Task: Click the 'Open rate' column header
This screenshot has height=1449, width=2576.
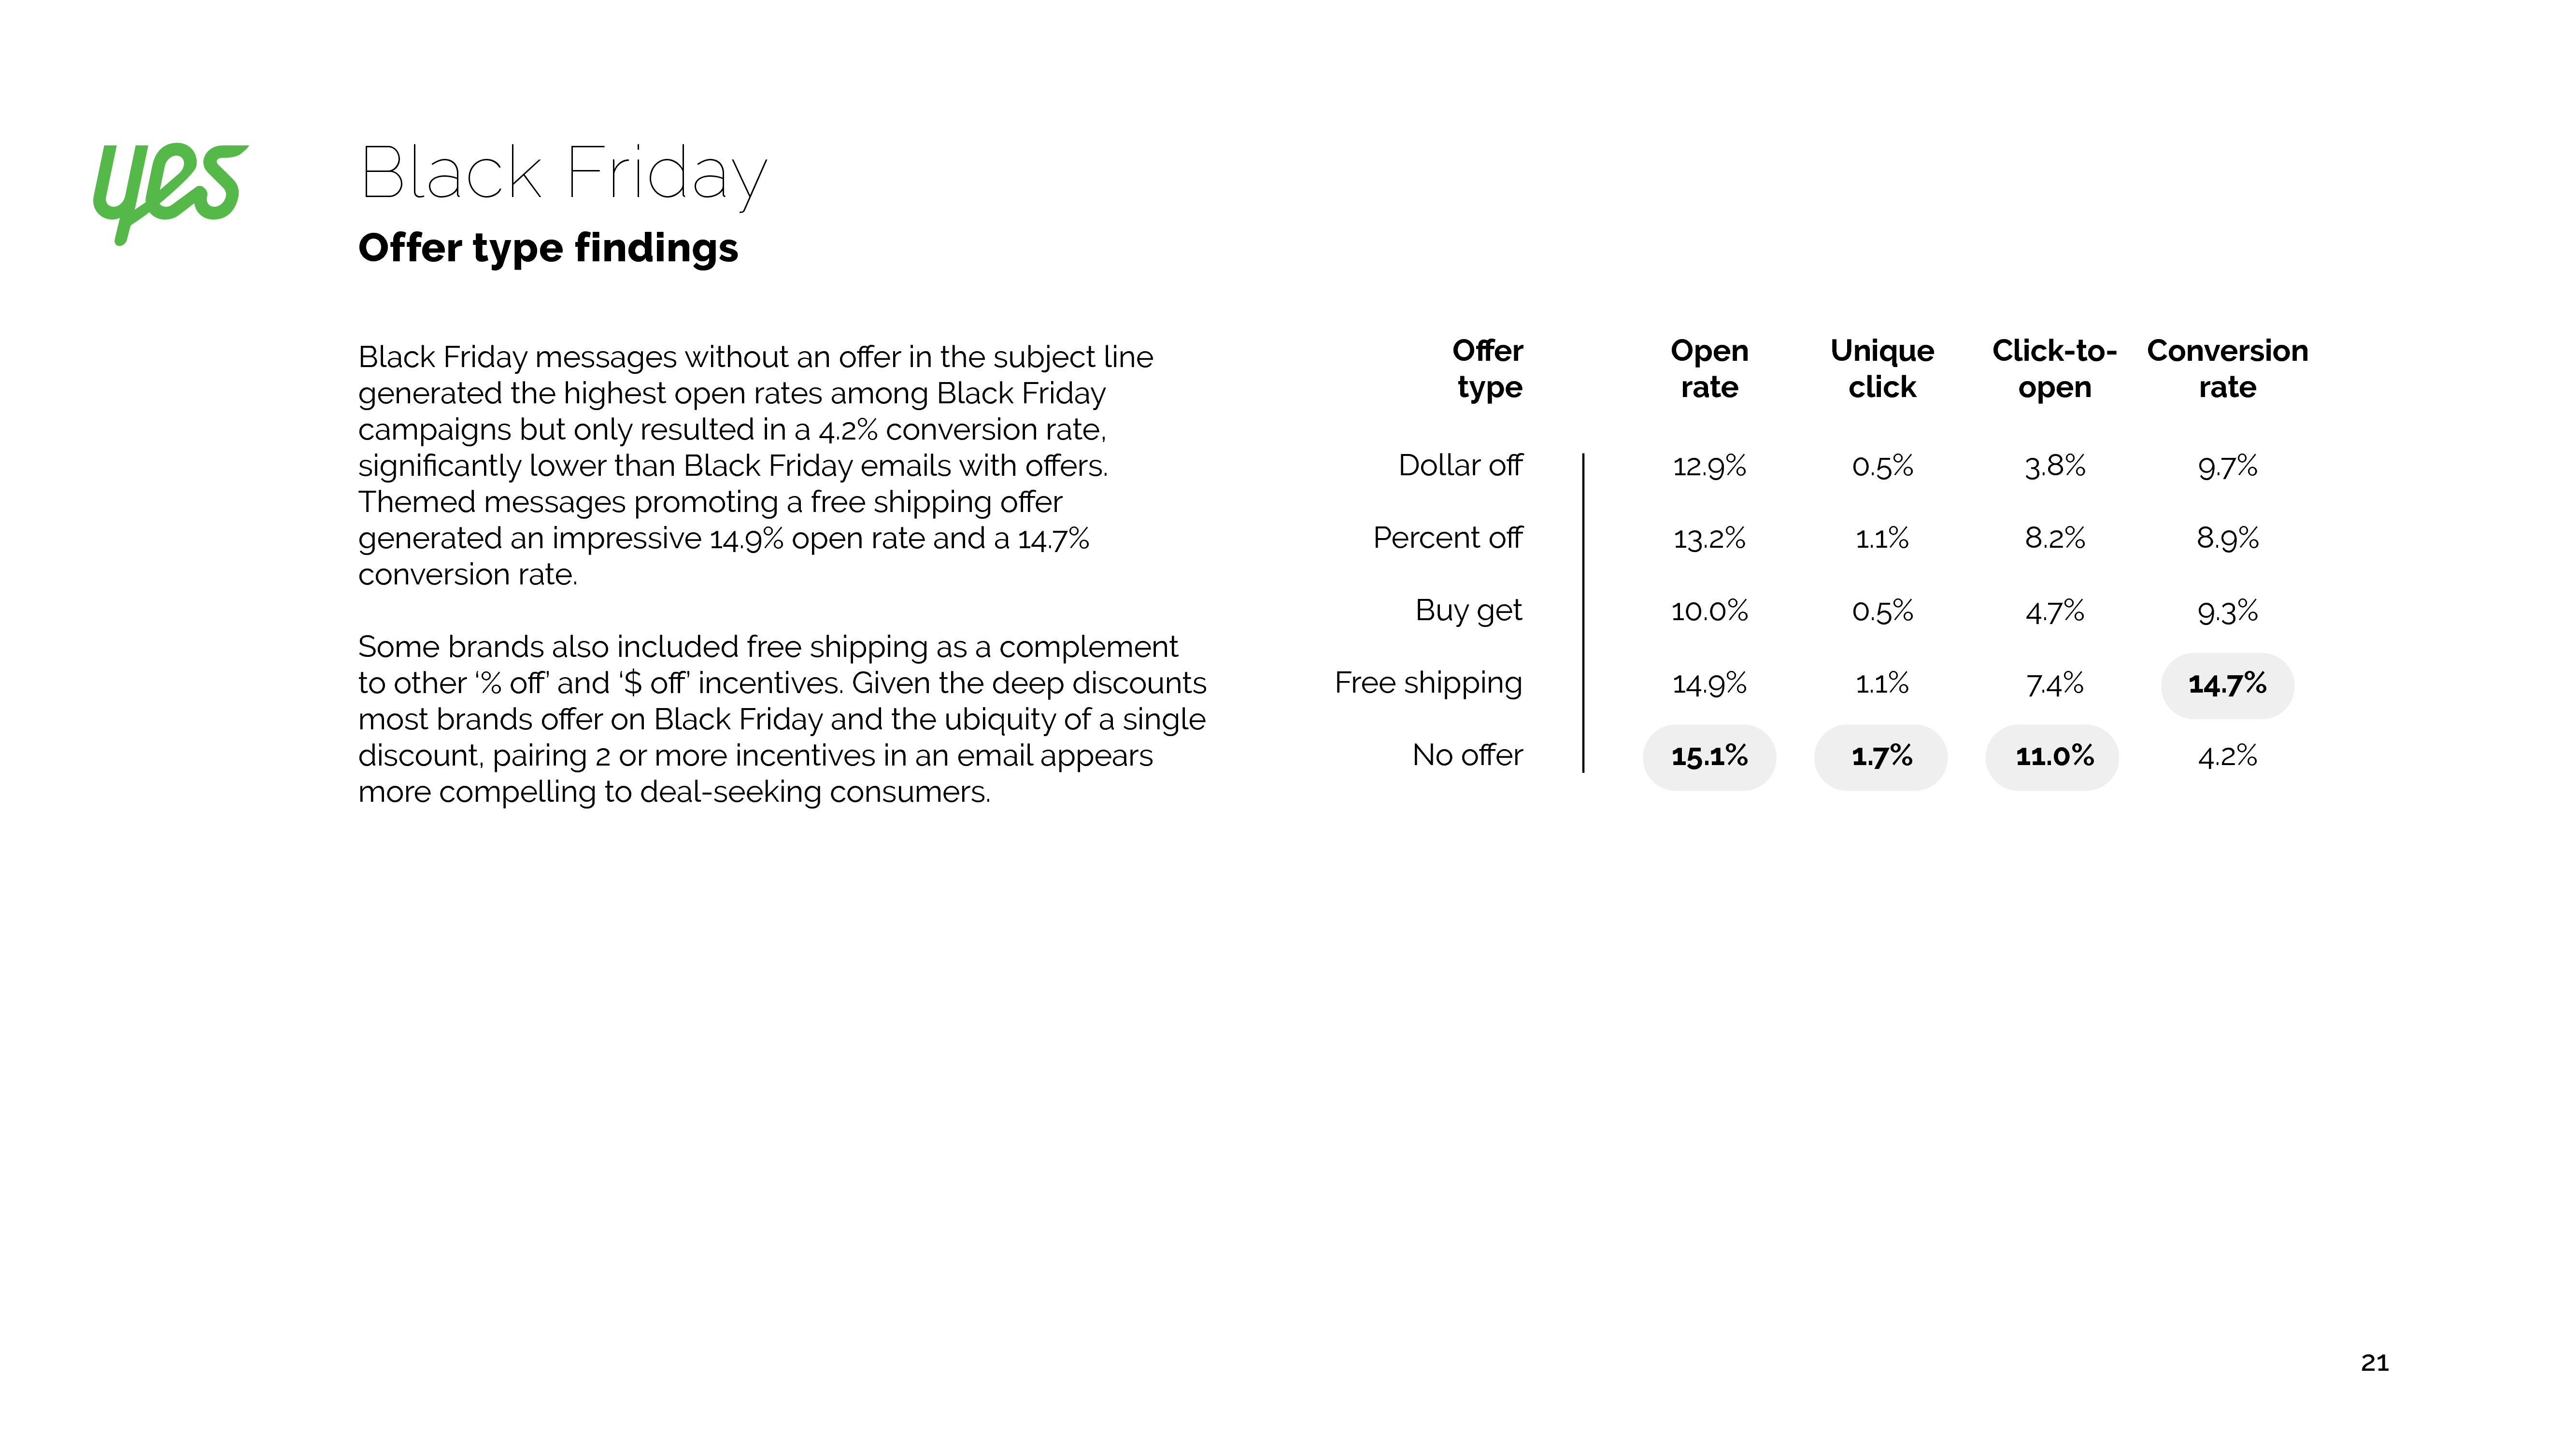Action: pos(1709,369)
